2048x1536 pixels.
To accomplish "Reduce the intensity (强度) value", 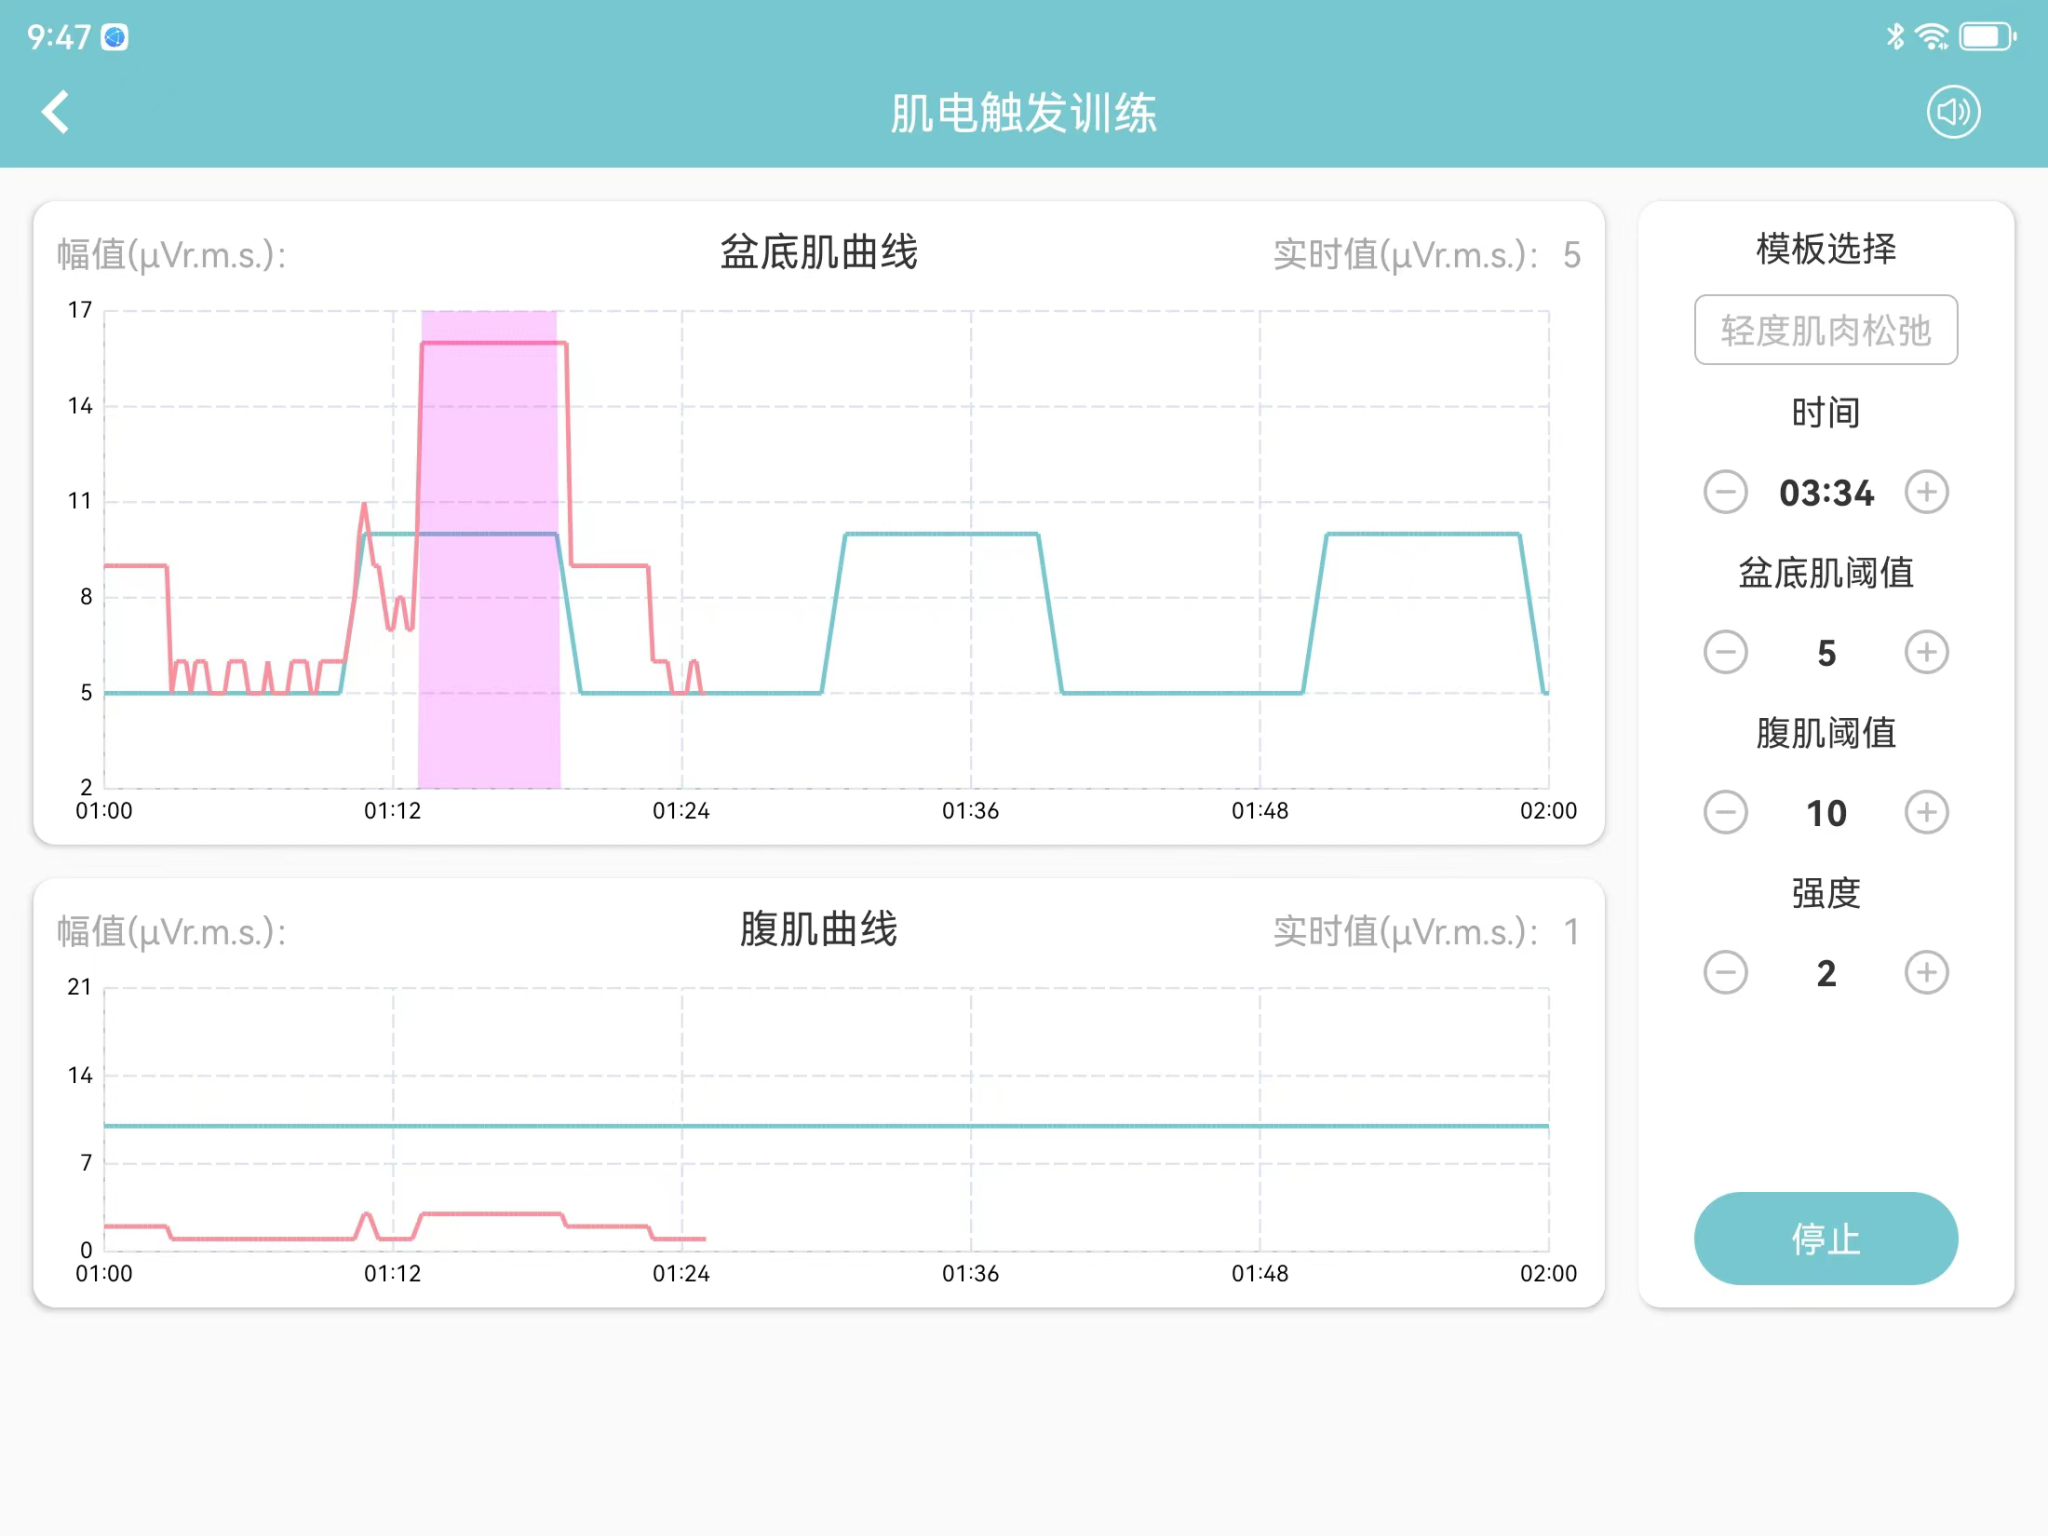I will (1725, 972).
